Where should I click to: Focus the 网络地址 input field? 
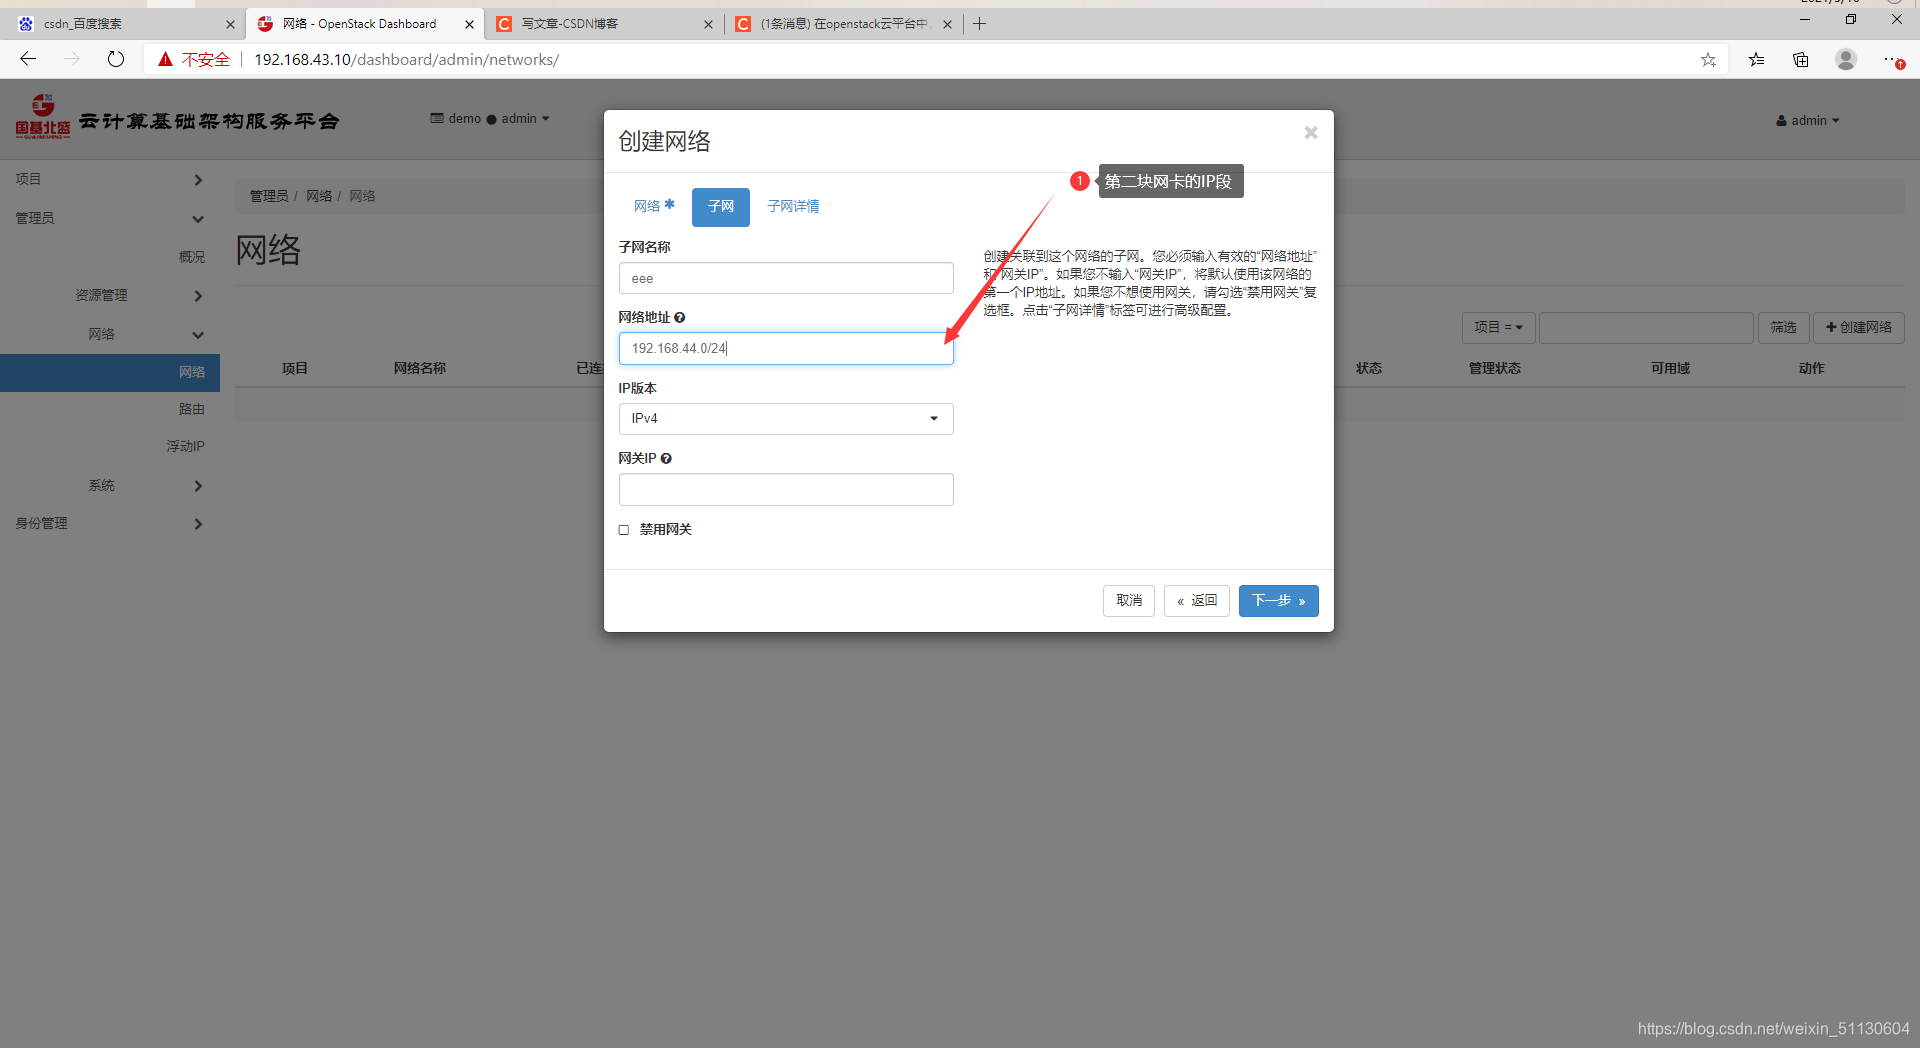click(786, 348)
